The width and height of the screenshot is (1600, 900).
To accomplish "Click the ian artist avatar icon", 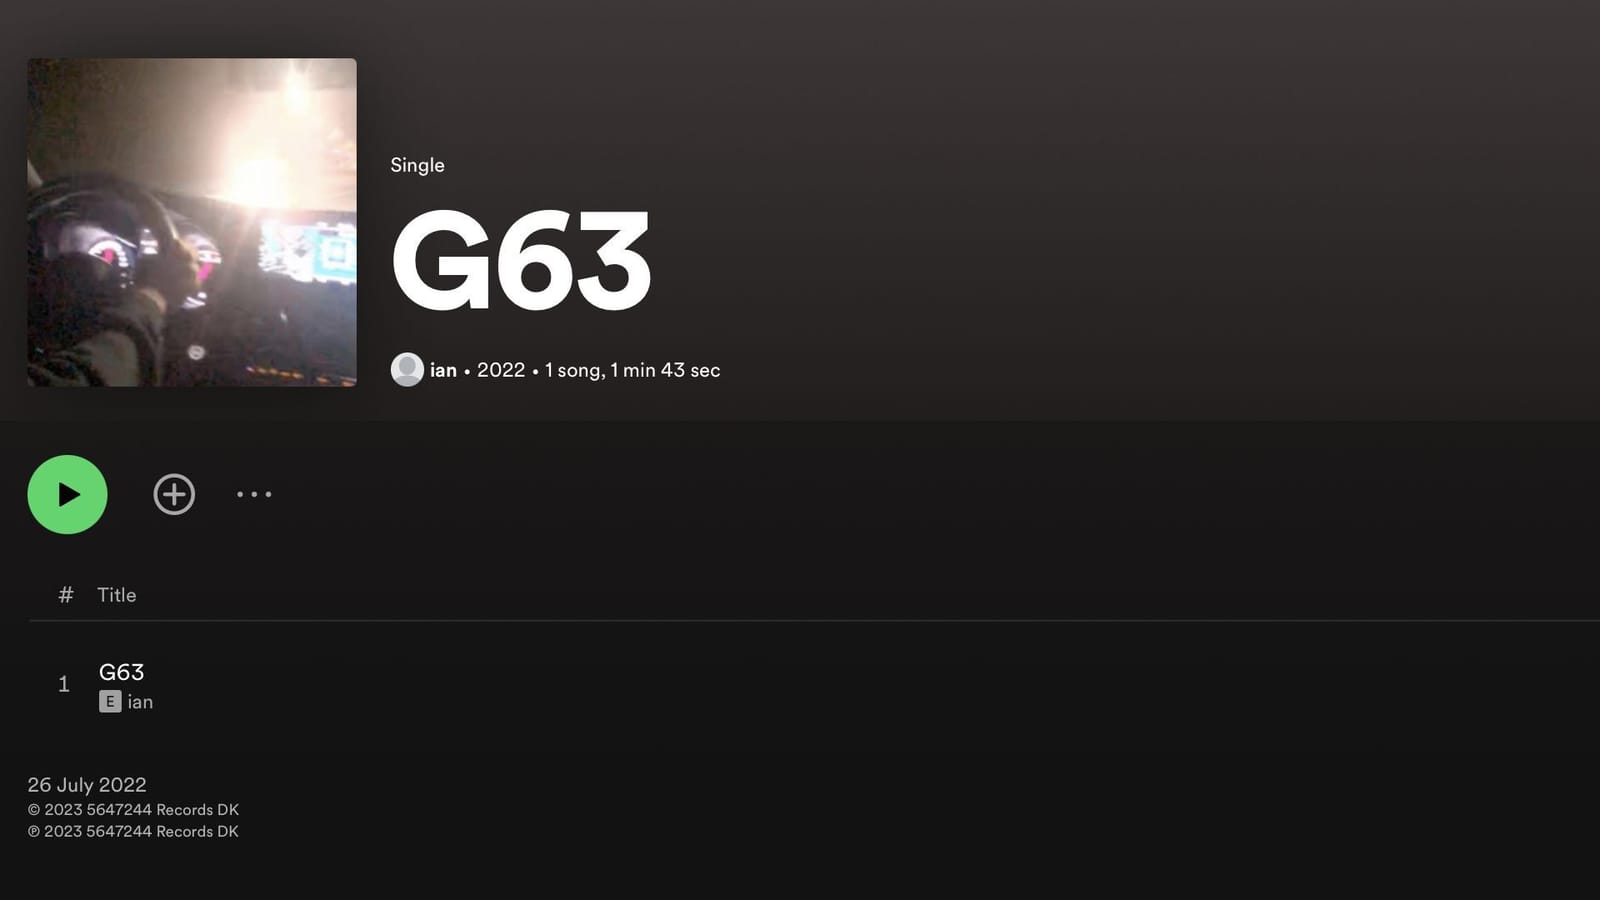I will [407, 369].
